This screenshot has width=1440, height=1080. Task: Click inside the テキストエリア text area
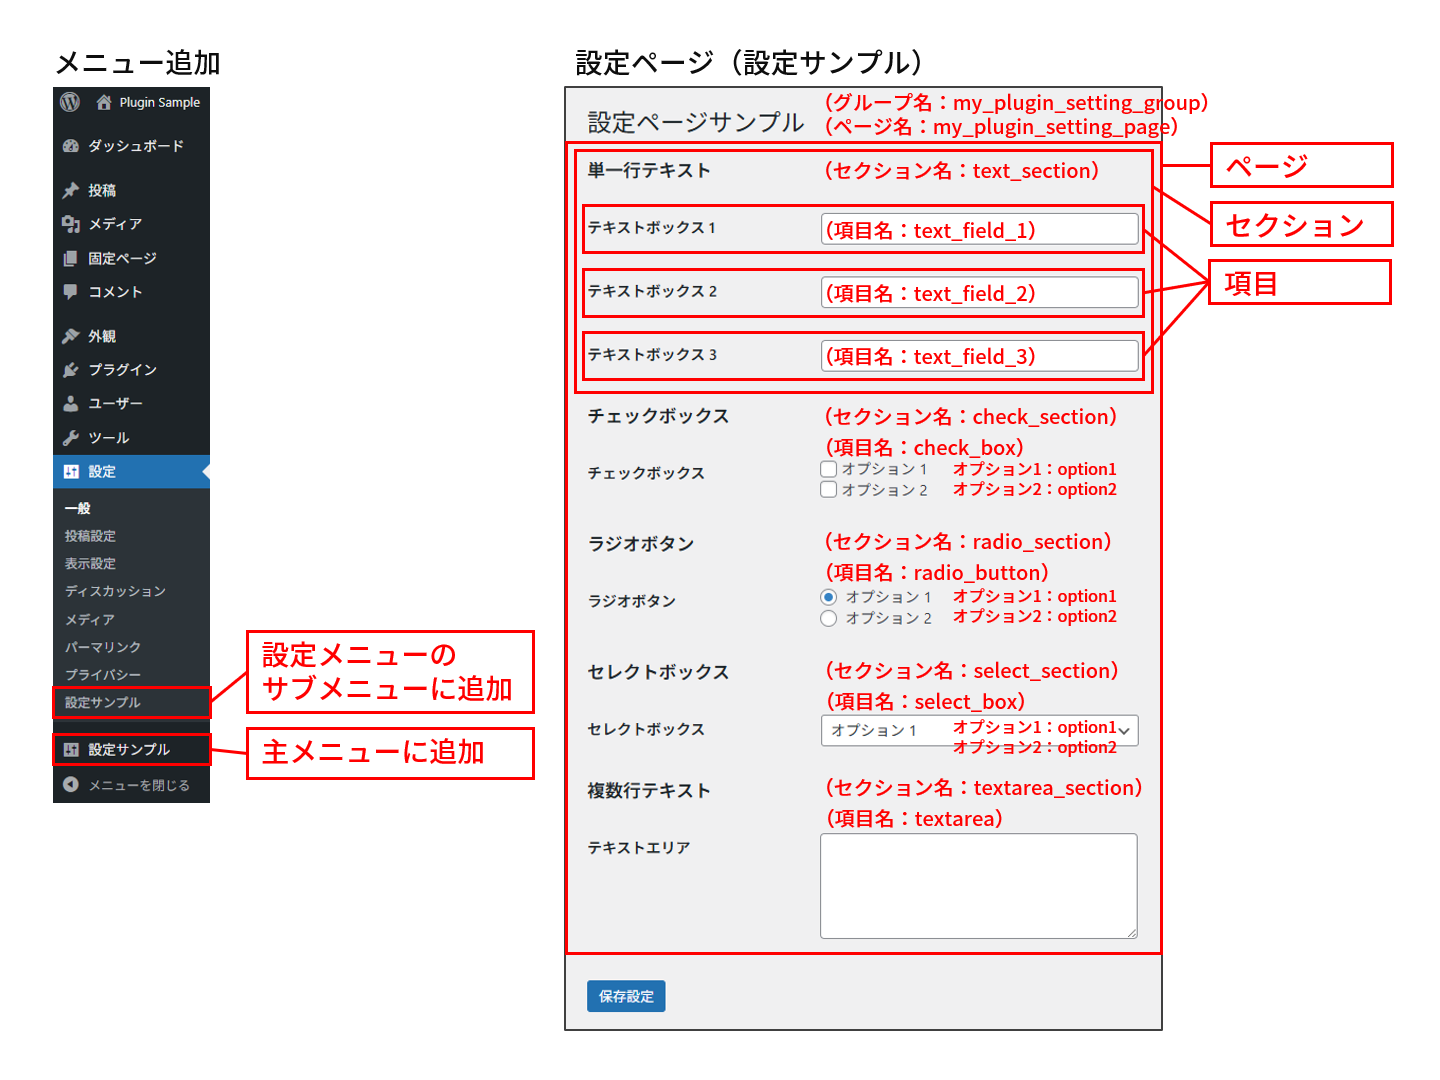(978, 886)
